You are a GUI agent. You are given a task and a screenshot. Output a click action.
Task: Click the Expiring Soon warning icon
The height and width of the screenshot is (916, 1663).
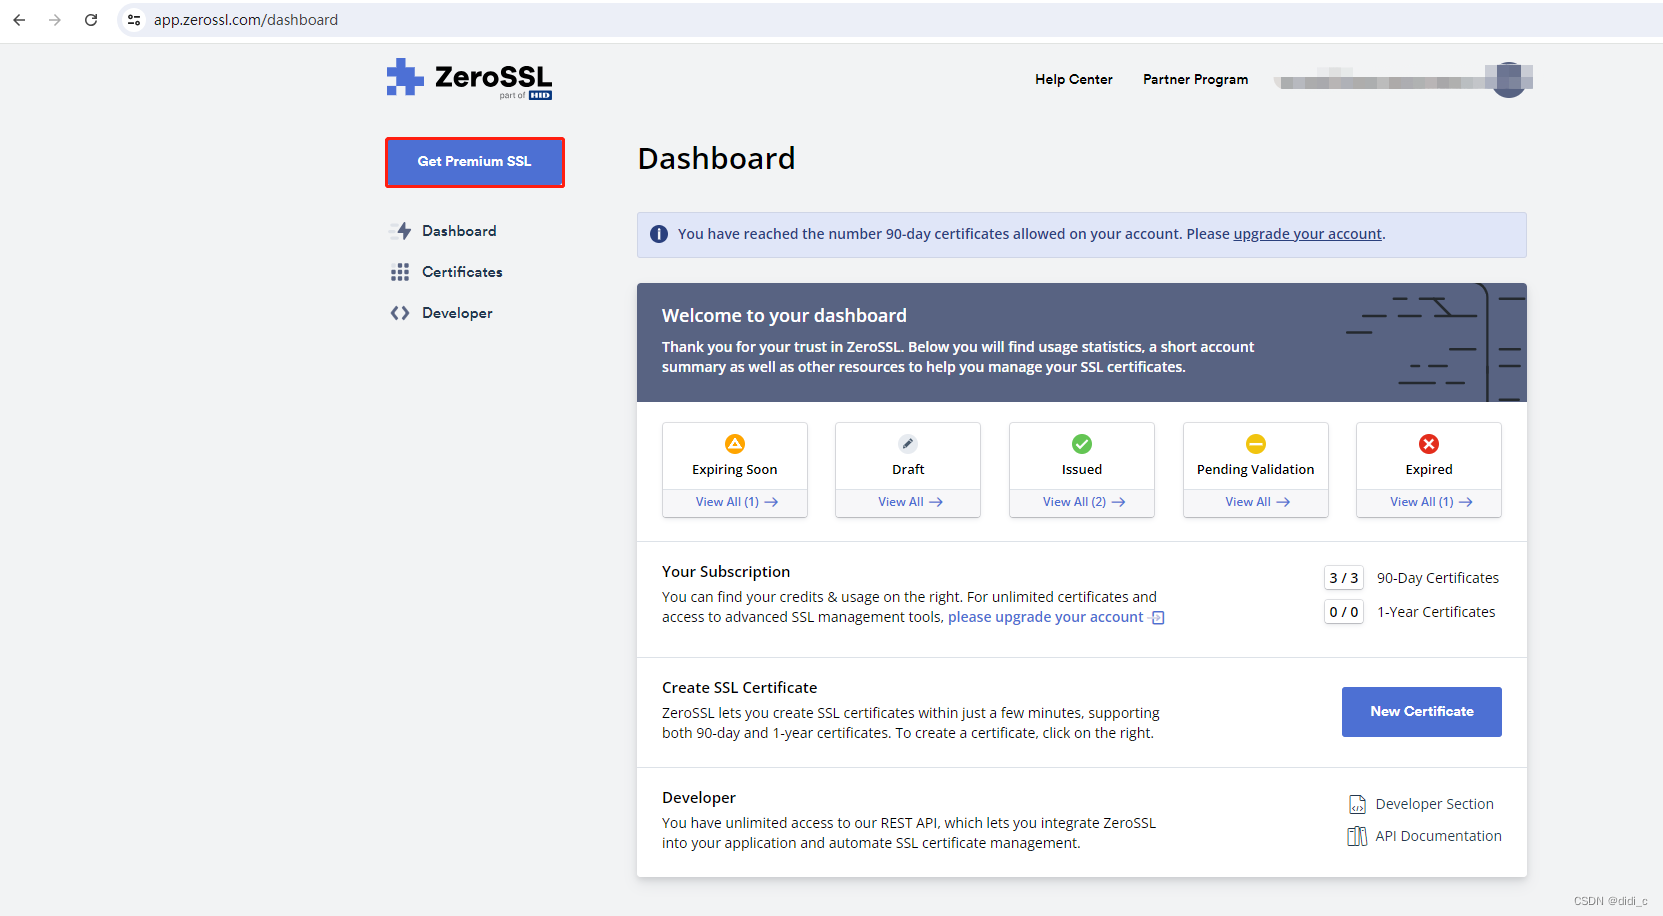(x=735, y=444)
